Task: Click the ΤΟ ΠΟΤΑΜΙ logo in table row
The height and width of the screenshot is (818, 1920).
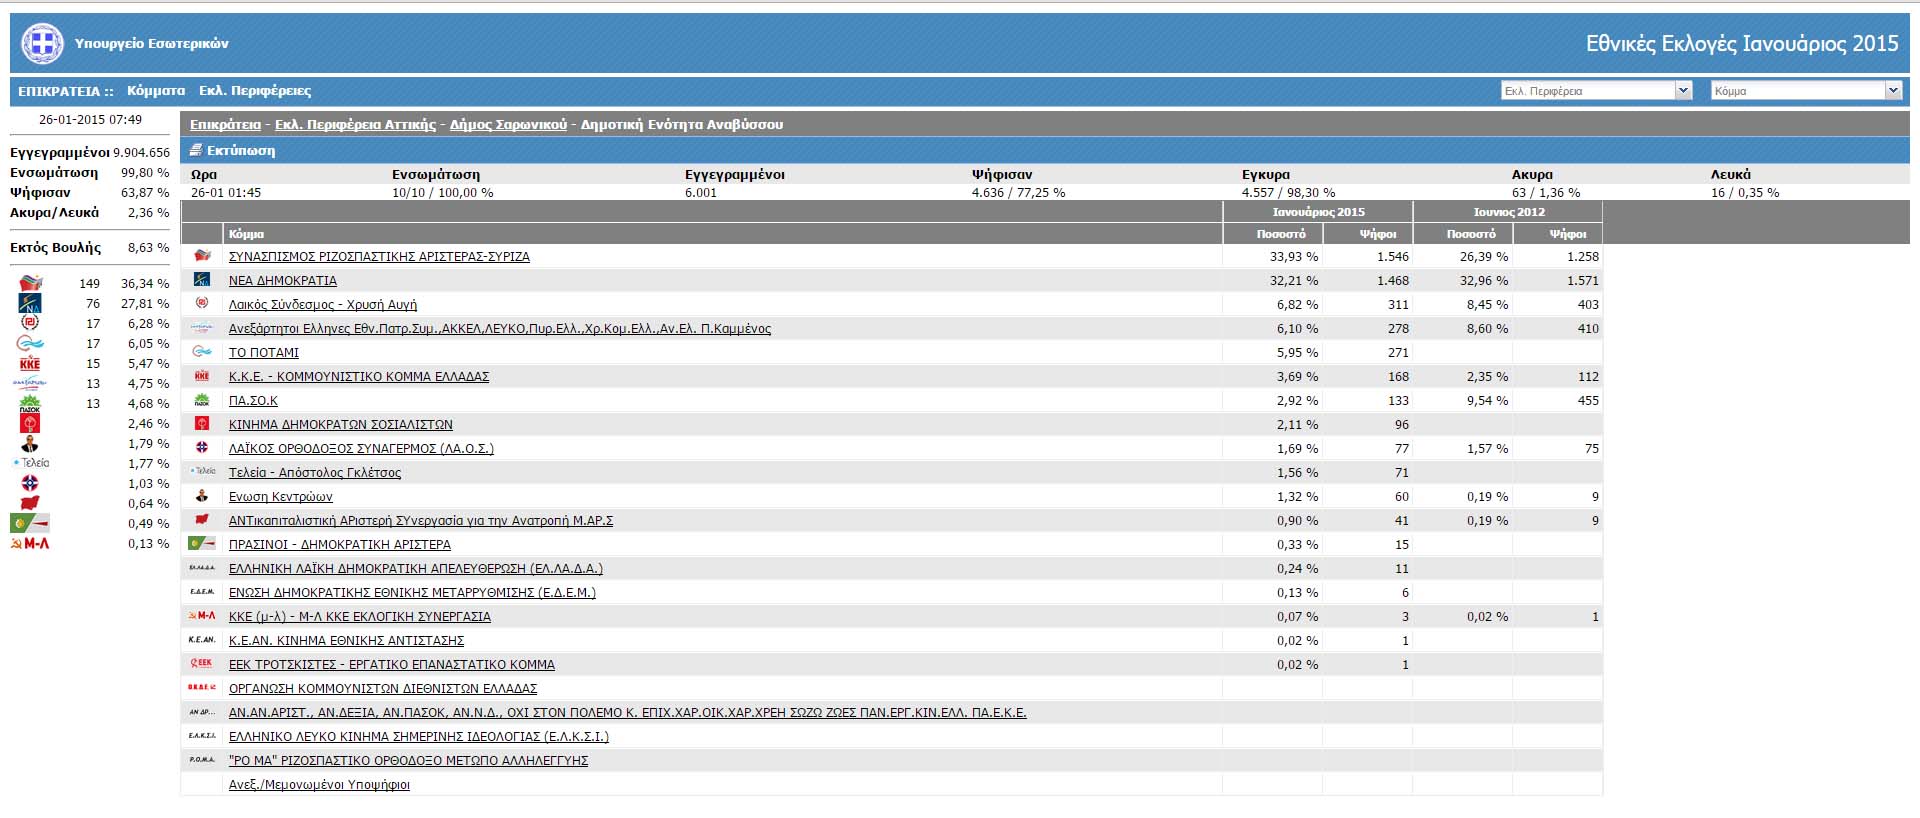Action: click(x=202, y=352)
